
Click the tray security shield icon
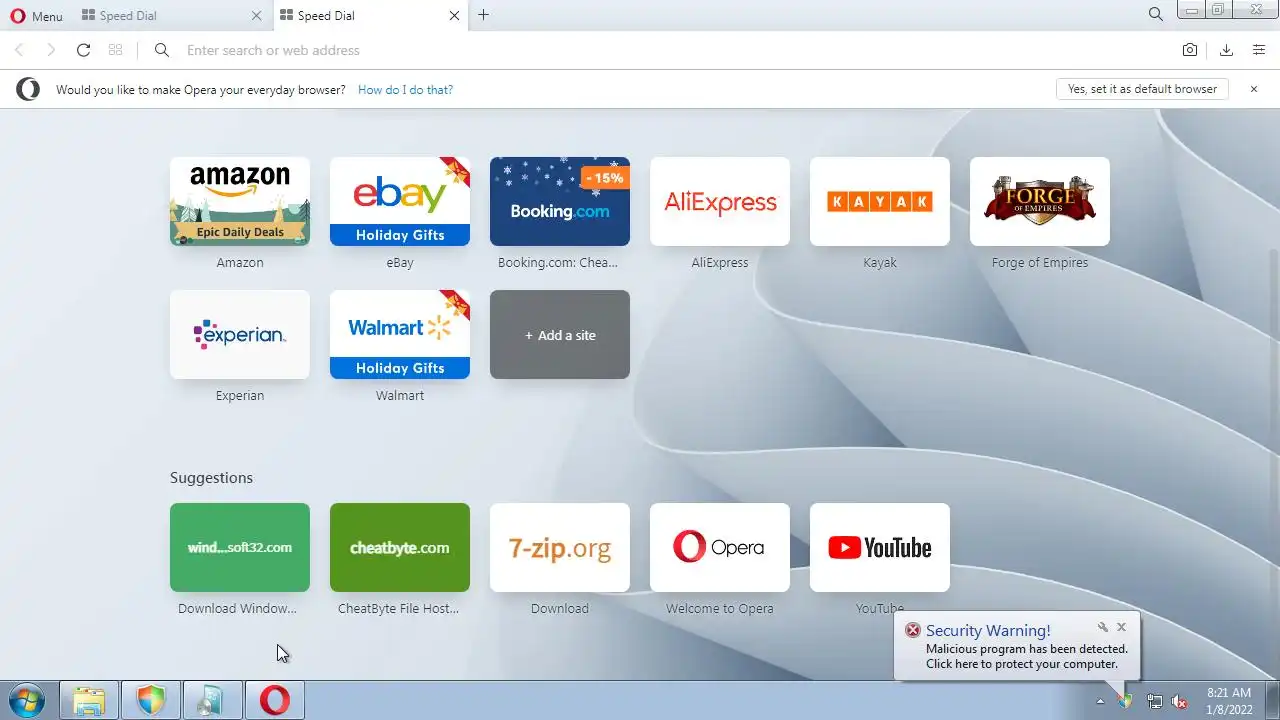coord(1126,701)
